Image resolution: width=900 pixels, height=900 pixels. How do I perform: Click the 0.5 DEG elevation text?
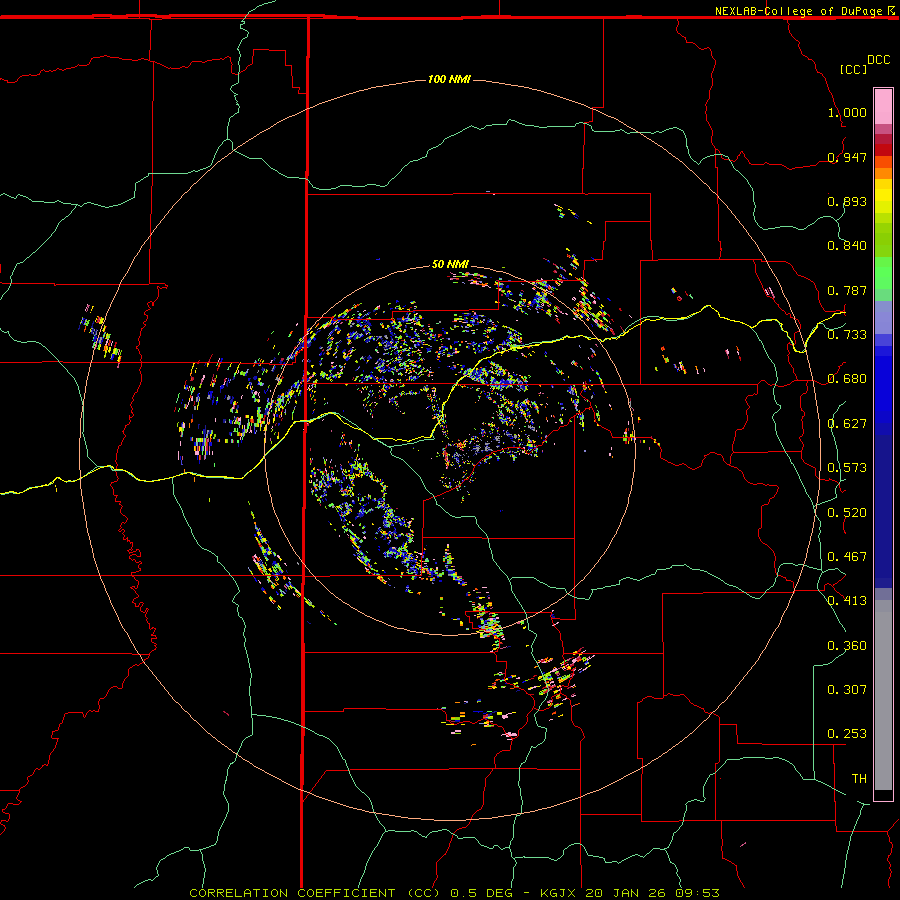[x=481, y=893]
